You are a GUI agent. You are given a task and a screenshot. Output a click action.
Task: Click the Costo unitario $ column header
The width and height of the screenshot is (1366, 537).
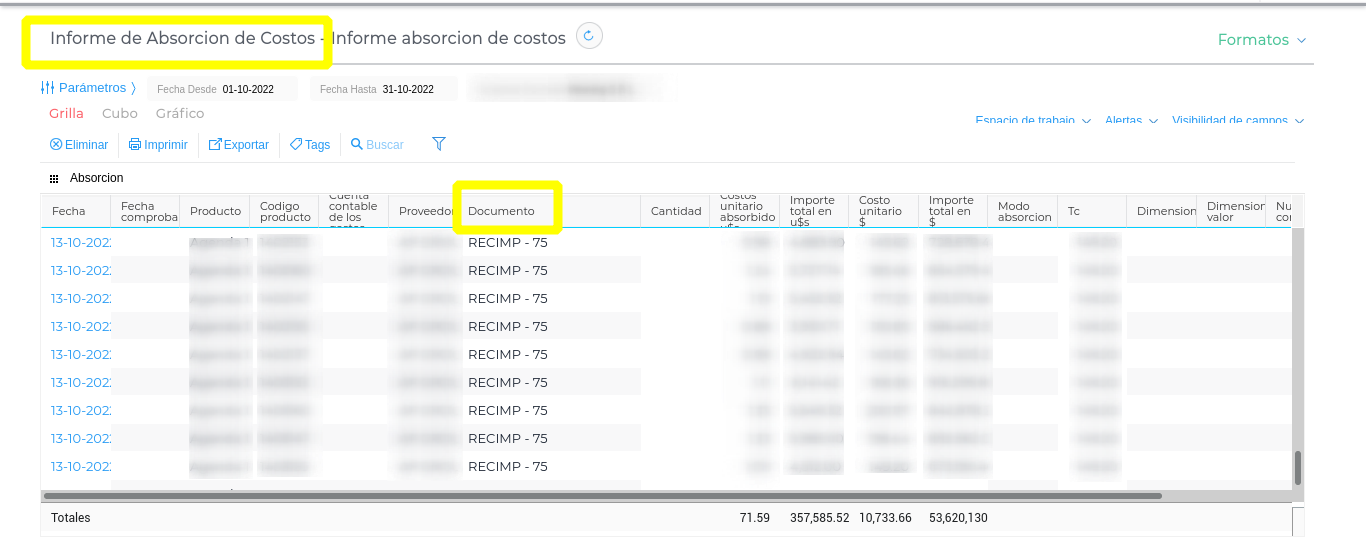point(883,211)
